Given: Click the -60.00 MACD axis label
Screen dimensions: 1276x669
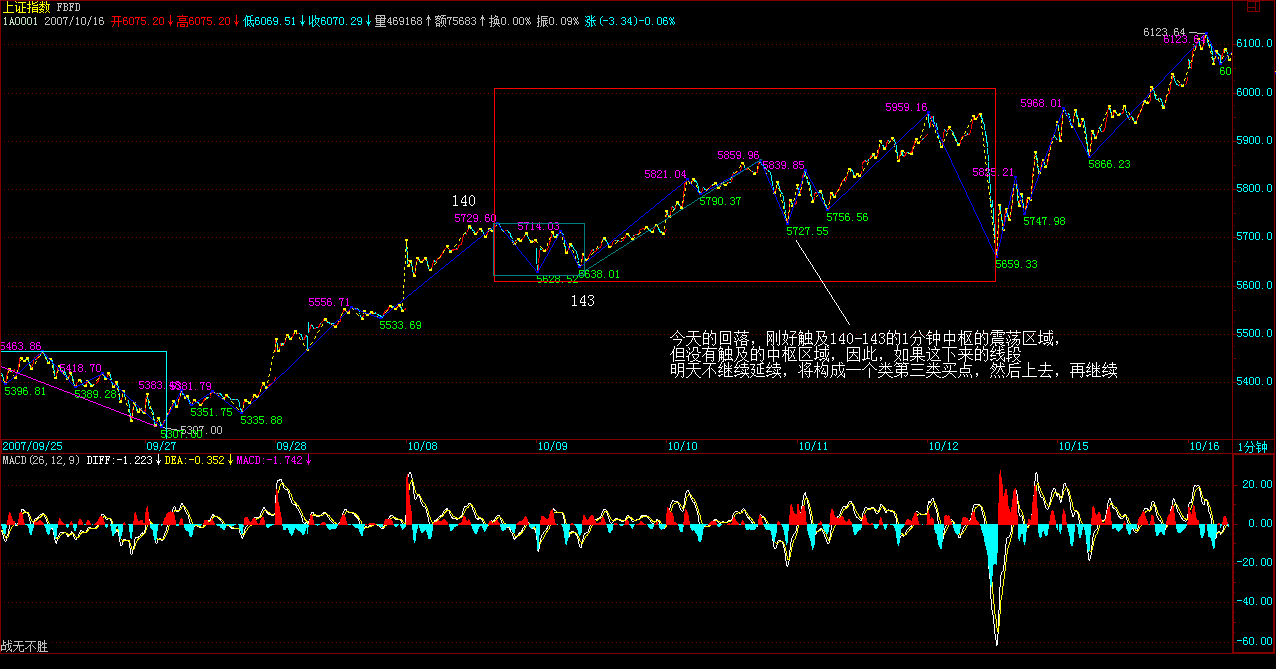Looking at the screenshot, I should coord(1254,641).
